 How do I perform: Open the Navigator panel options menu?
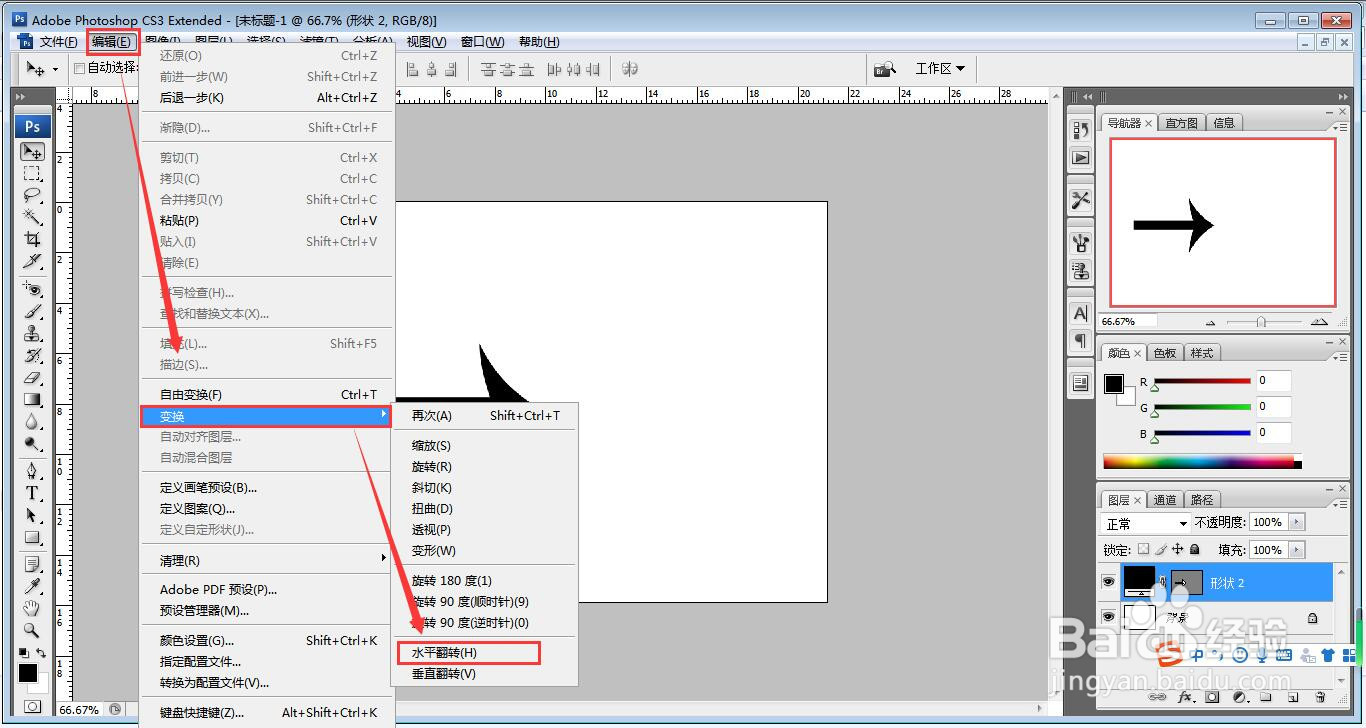1338,127
